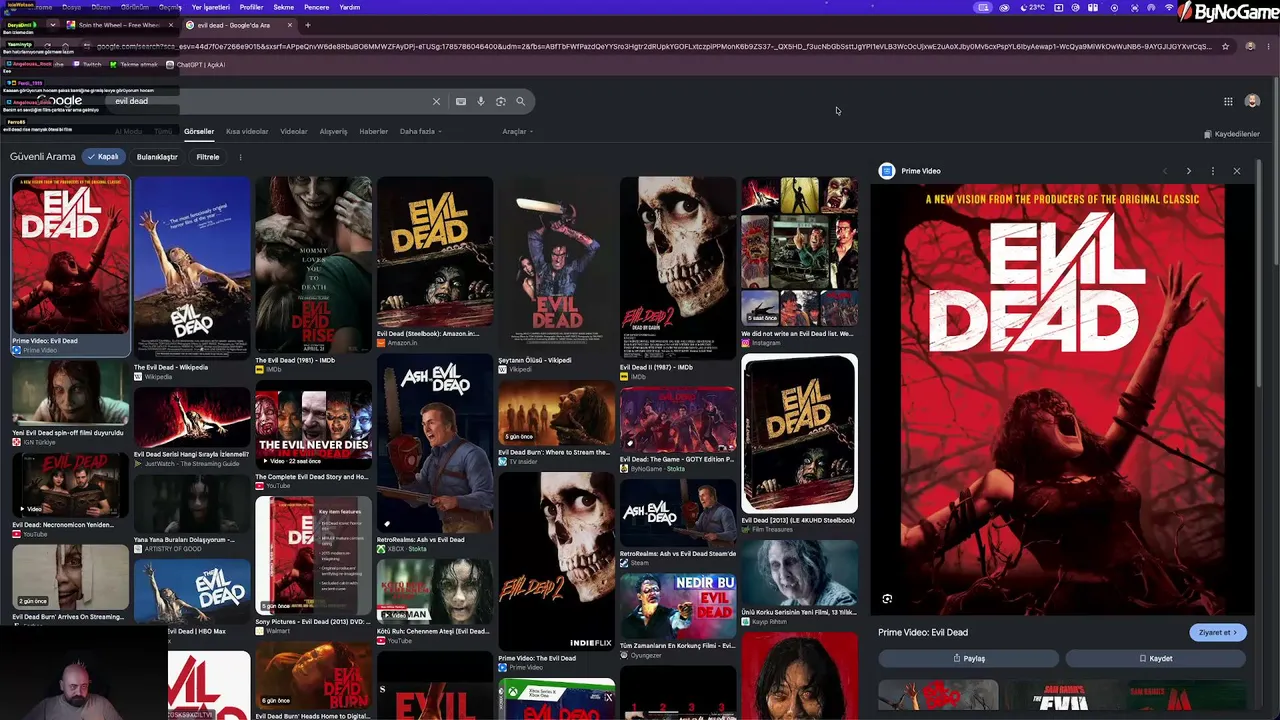Open 'The Evil Dead - Wikipedia' image result
Viewport: 1280px width, 720px height.
click(192, 277)
